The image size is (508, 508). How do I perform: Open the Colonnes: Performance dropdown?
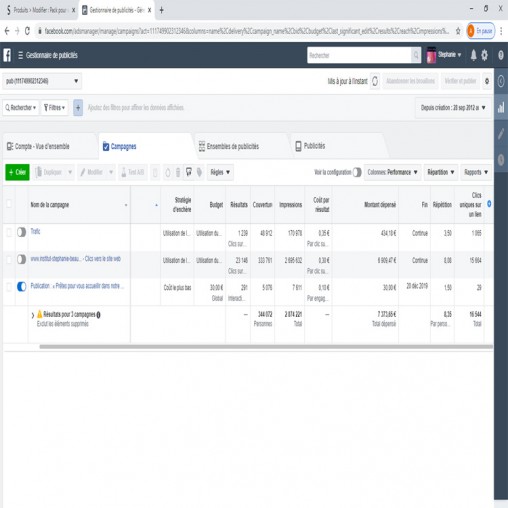pyautogui.click(x=392, y=172)
